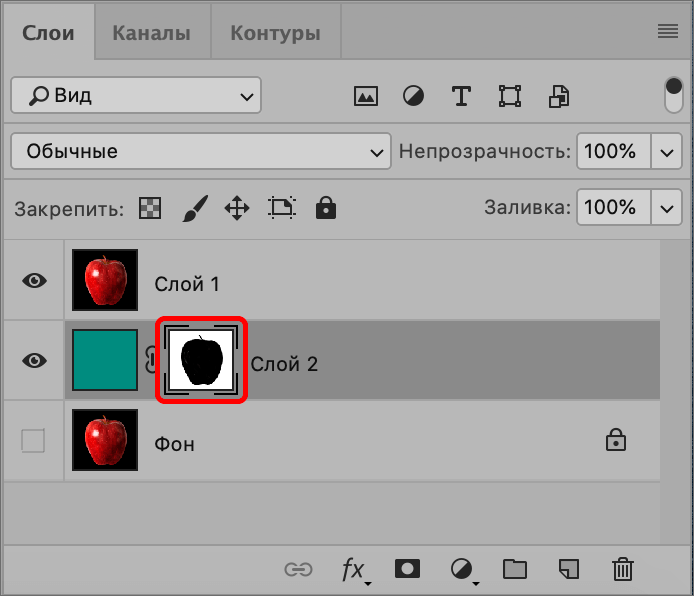
Task: Filter for smart objects icon
Action: point(559,96)
